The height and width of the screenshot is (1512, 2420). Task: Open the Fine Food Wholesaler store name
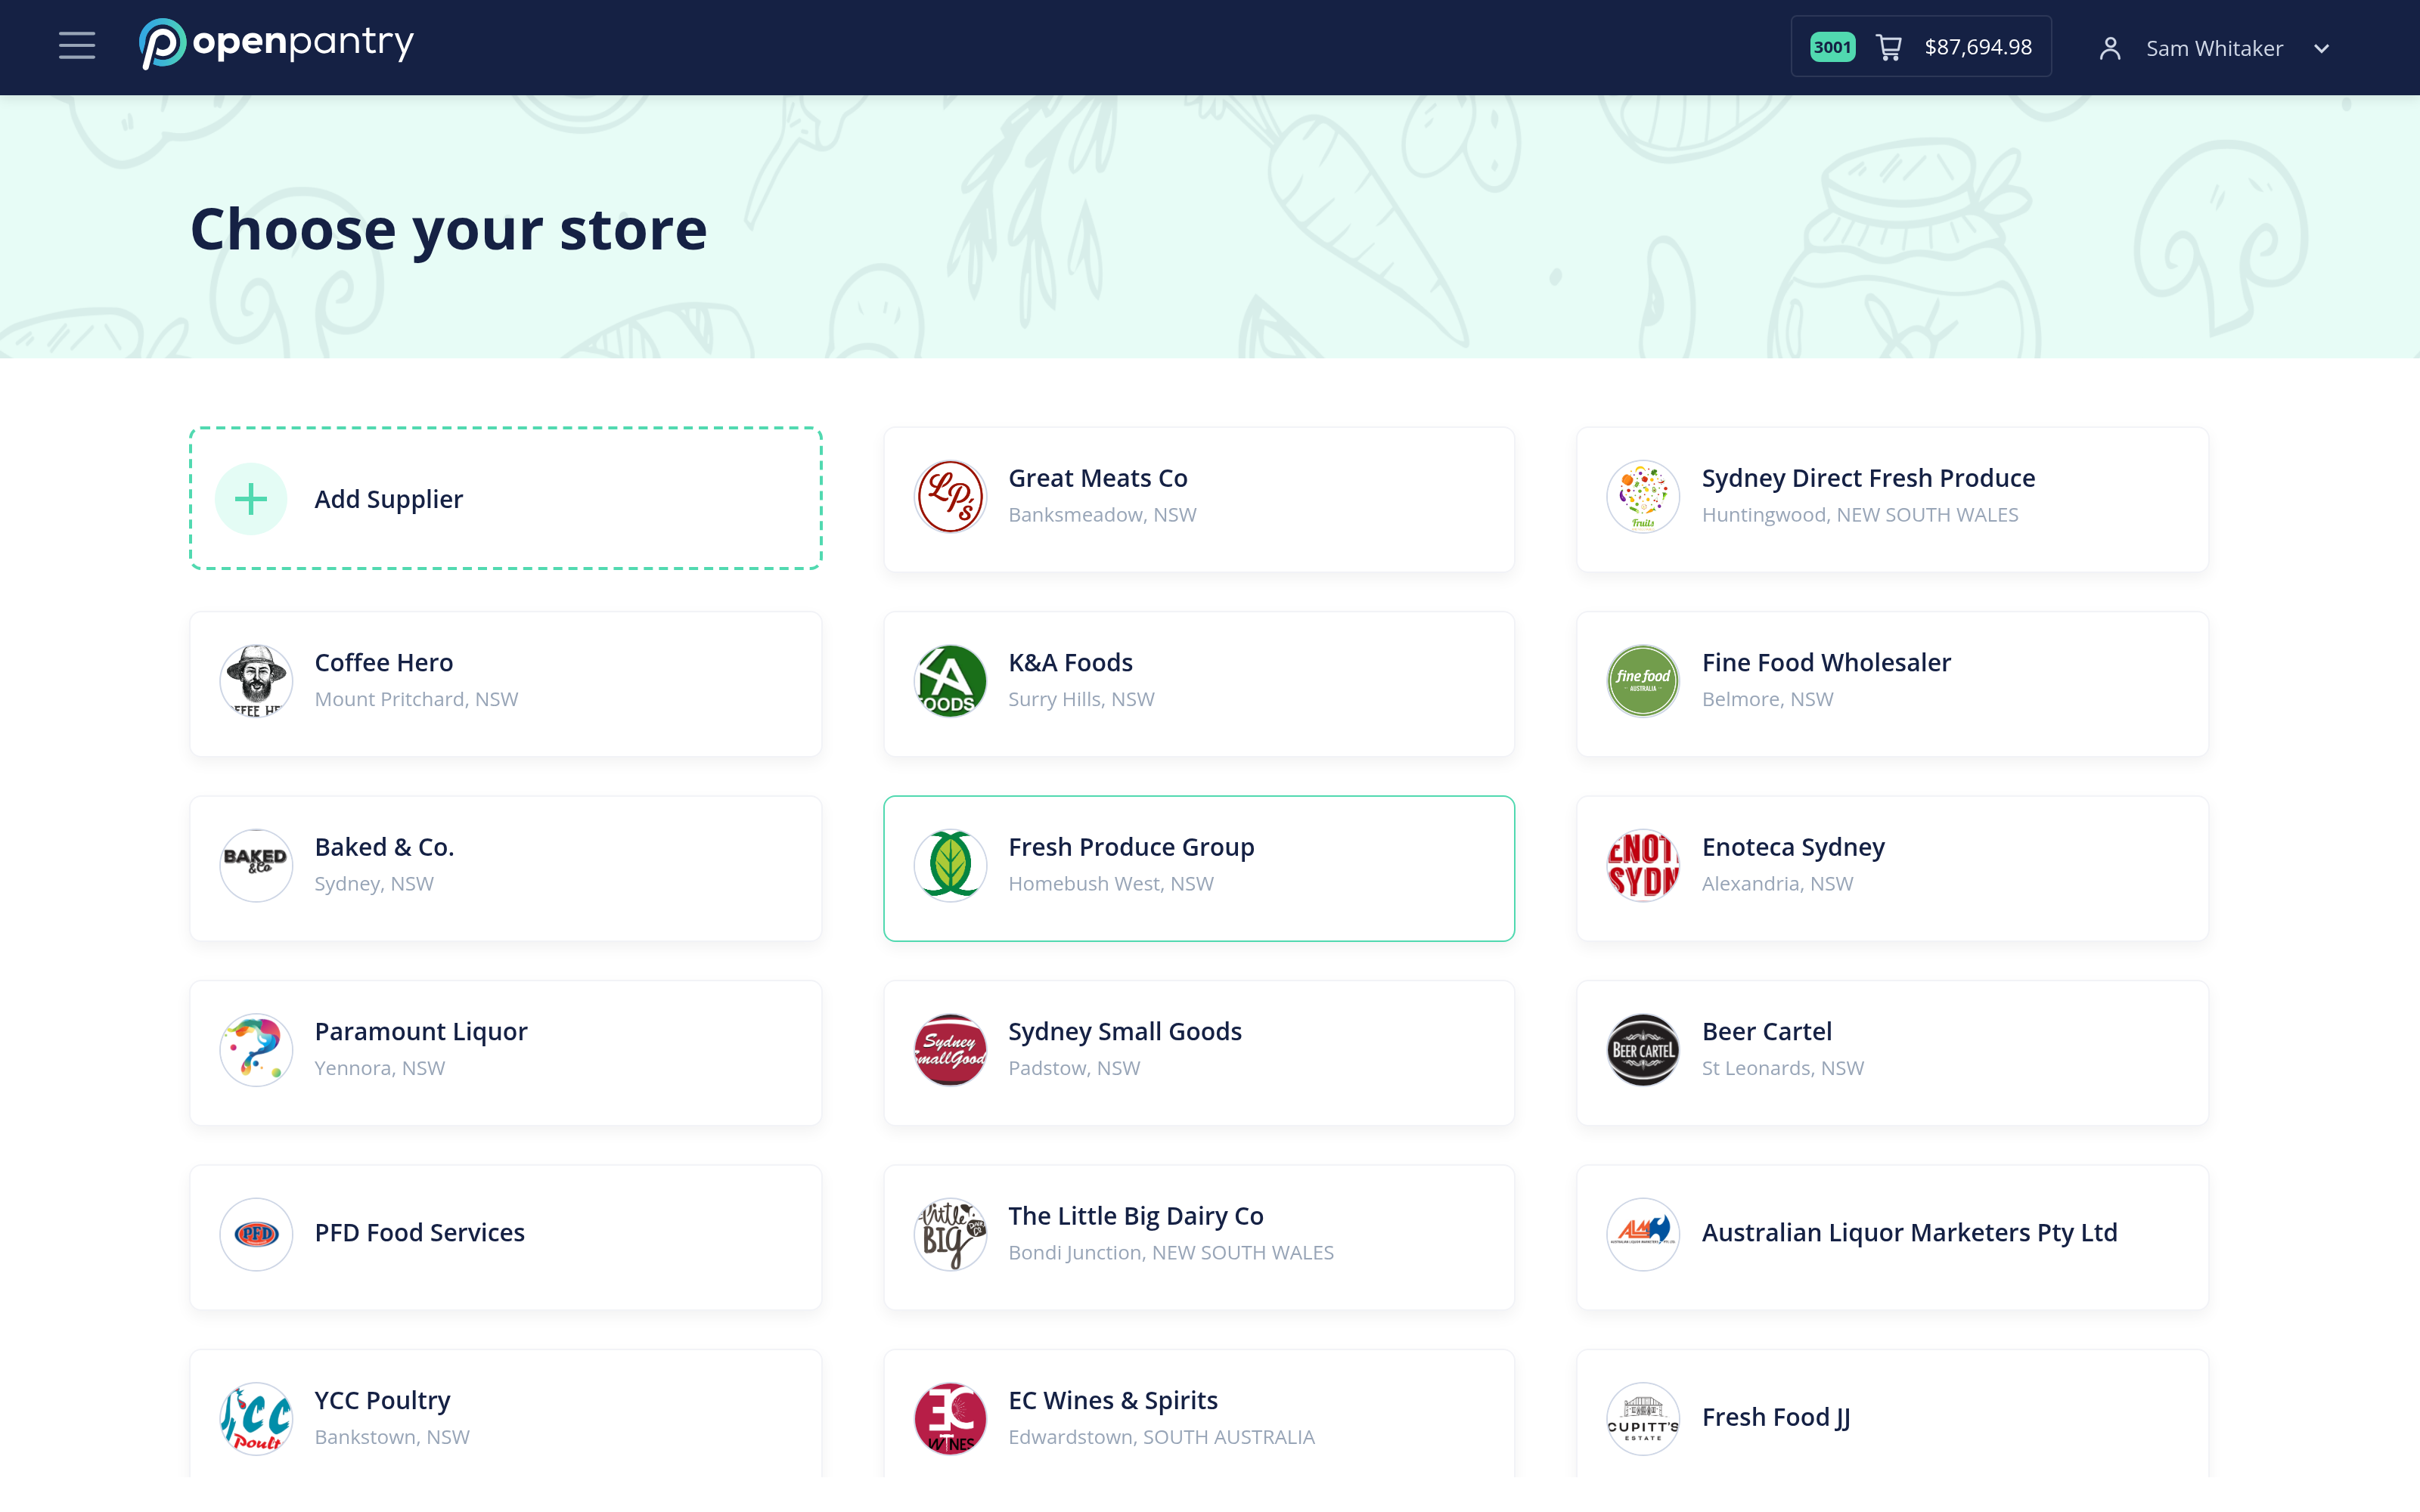pos(1826,662)
